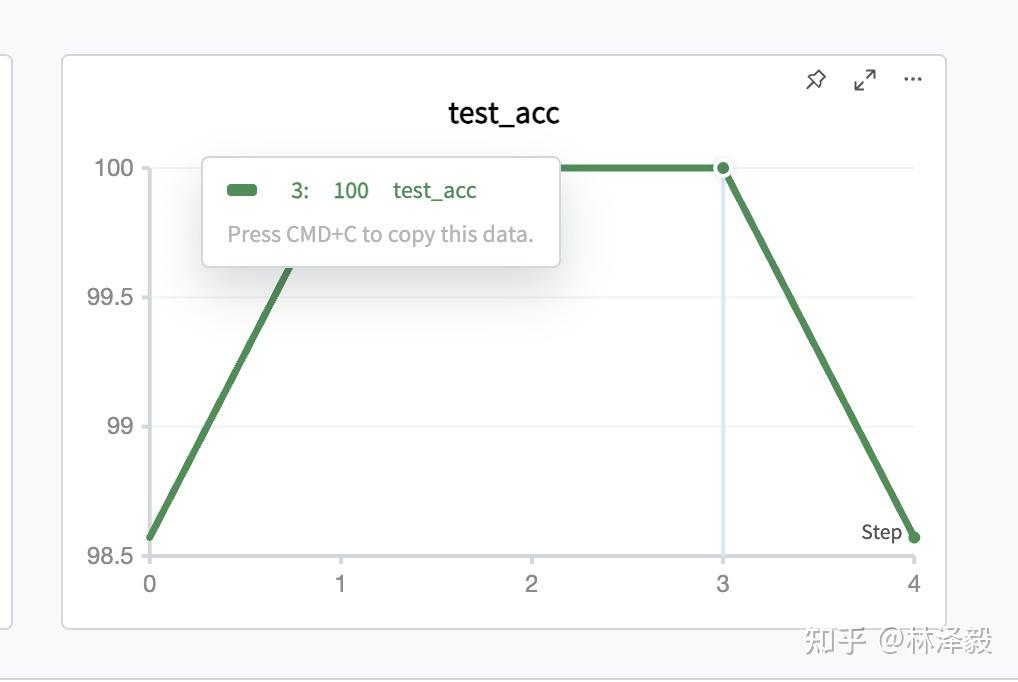This screenshot has width=1018, height=682.
Task: Expand test_acc chart to fullscreen
Action: [865, 80]
